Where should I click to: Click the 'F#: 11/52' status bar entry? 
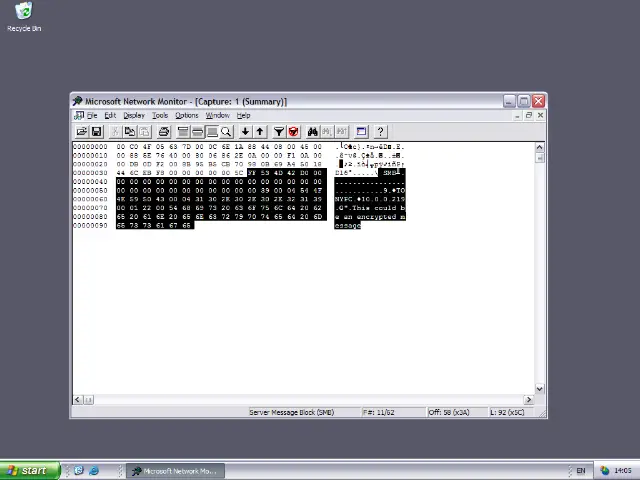[378, 412]
